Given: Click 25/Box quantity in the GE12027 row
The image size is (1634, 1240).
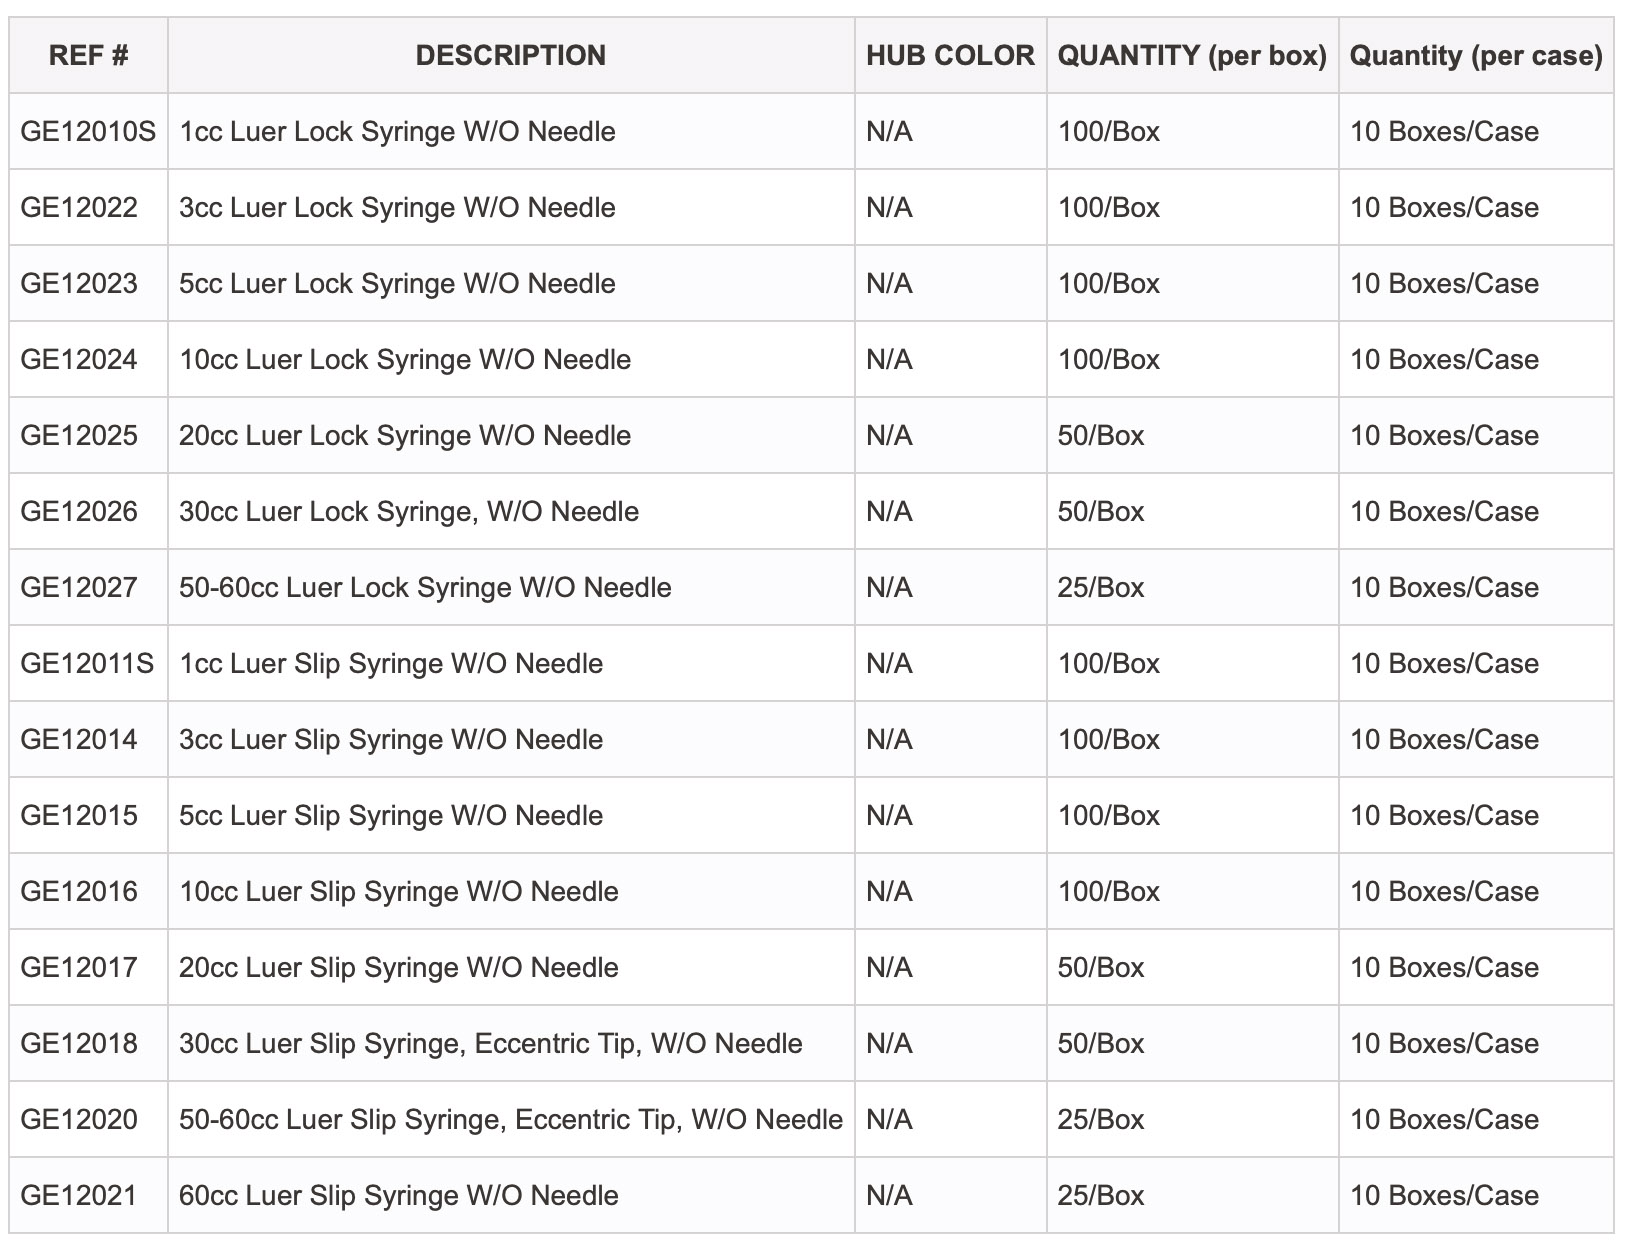Looking at the screenshot, I should pyautogui.click(x=1101, y=588).
